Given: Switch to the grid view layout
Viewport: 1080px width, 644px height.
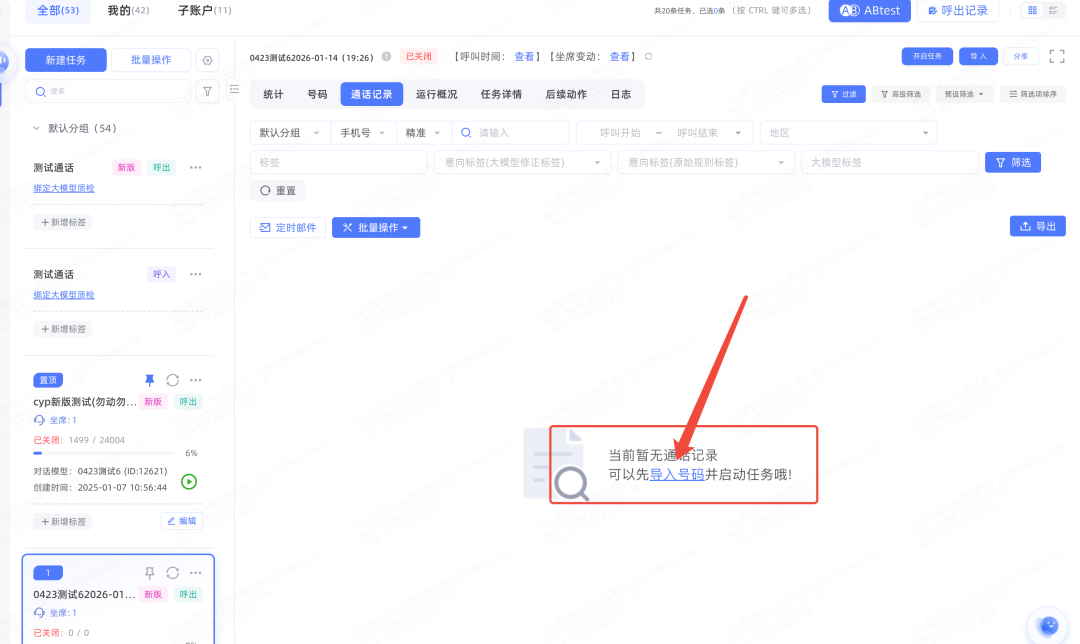Looking at the screenshot, I should tap(1032, 10).
